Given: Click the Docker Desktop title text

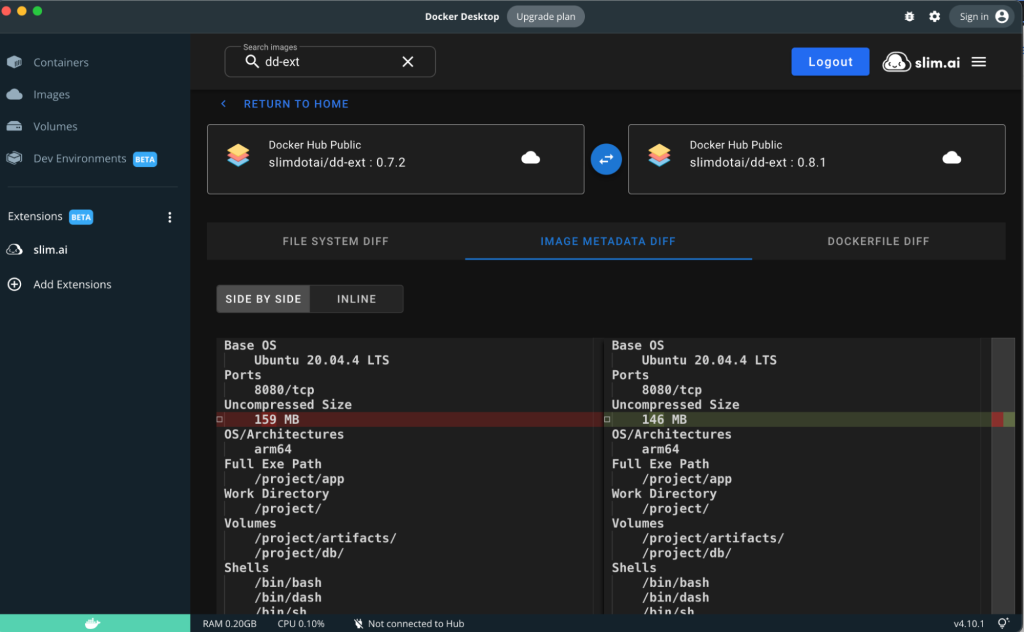Looking at the screenshot, I should pos(462,16).
